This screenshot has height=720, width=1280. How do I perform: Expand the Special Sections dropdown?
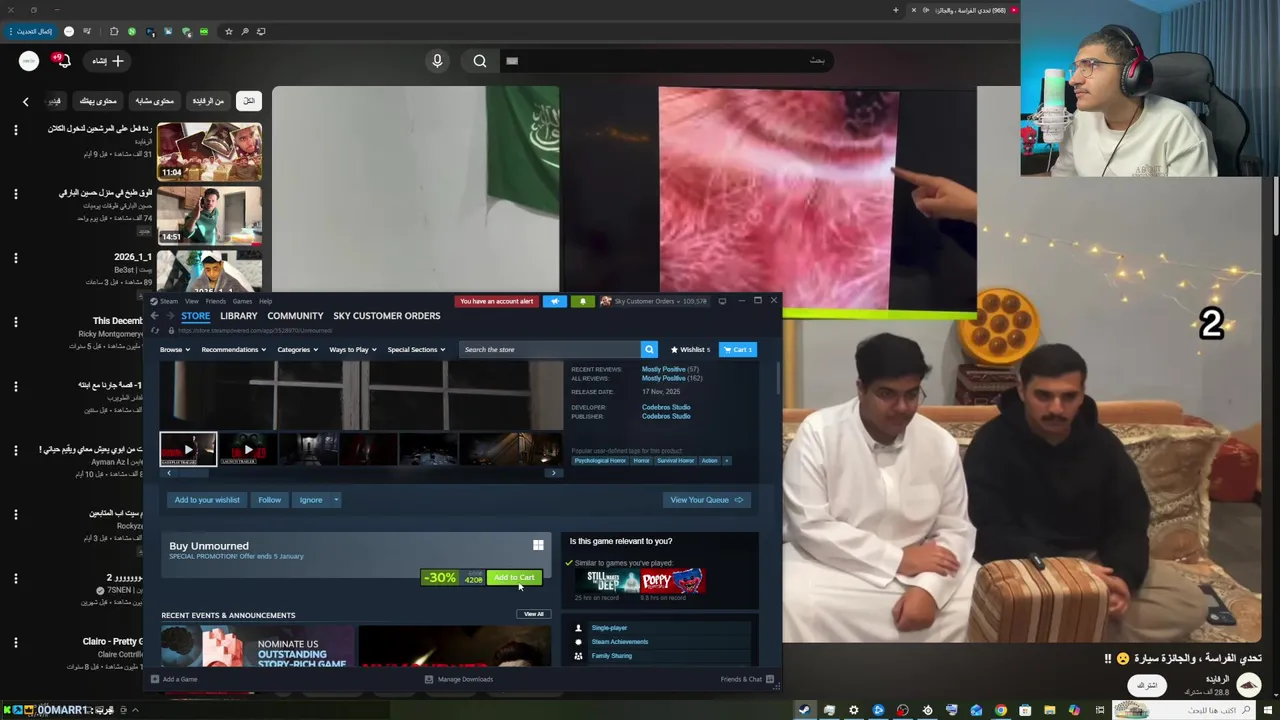tap(416, 349)
